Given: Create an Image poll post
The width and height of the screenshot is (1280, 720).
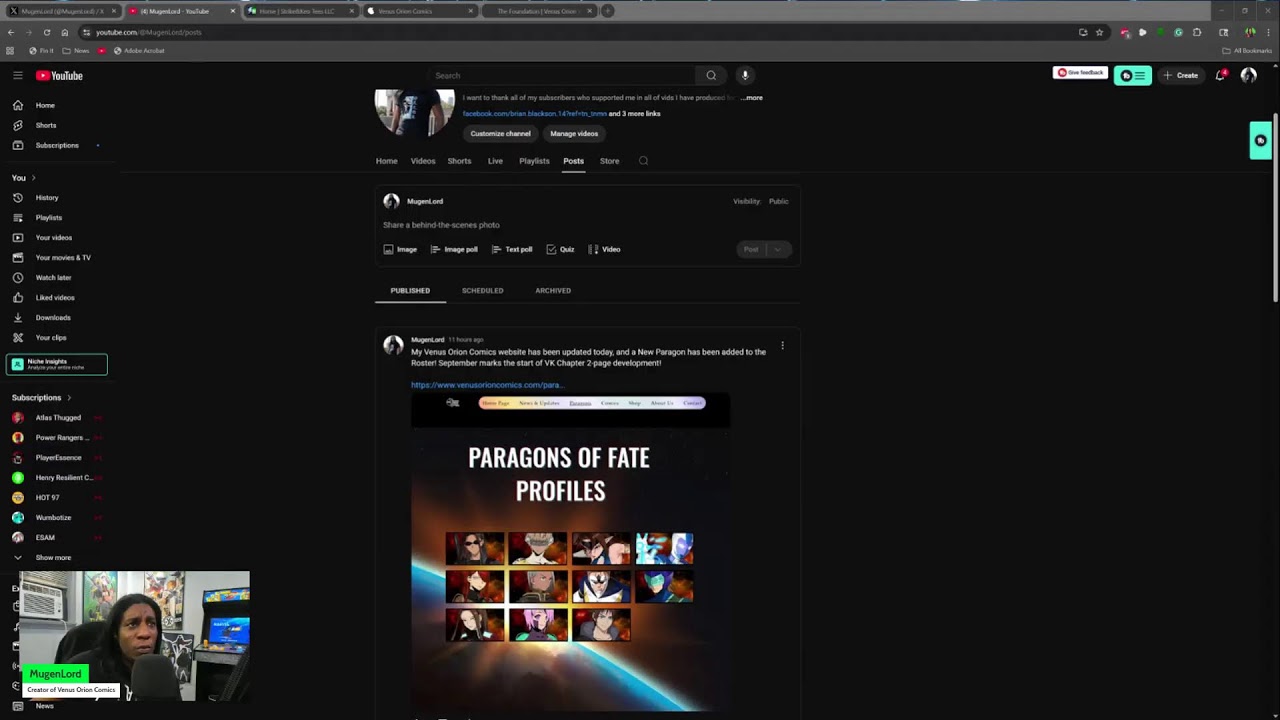Looking at the screenshot, I should (454, 249).
